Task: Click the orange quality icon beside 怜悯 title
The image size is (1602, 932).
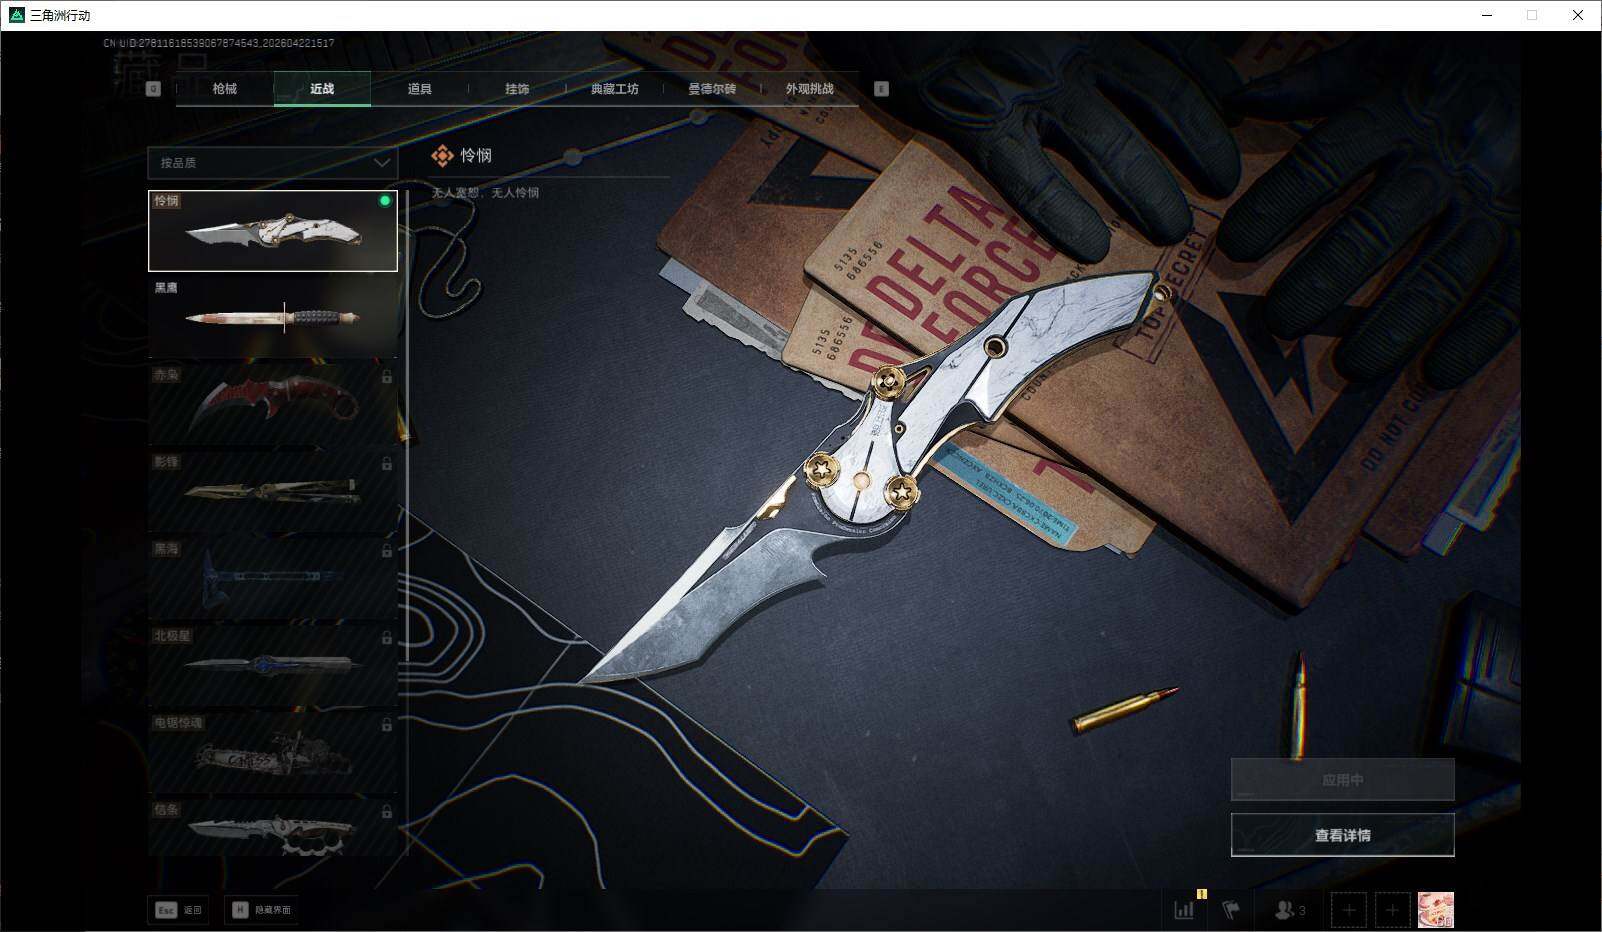Action: click(x=442, y=155)
